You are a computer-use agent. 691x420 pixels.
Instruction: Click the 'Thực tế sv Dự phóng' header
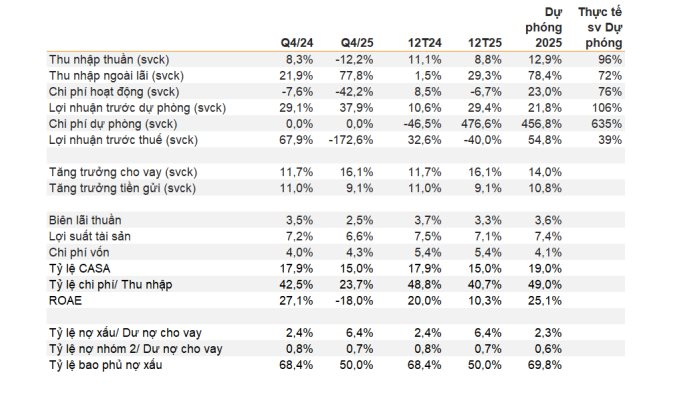pyautogui.click(x=601, y=28)
